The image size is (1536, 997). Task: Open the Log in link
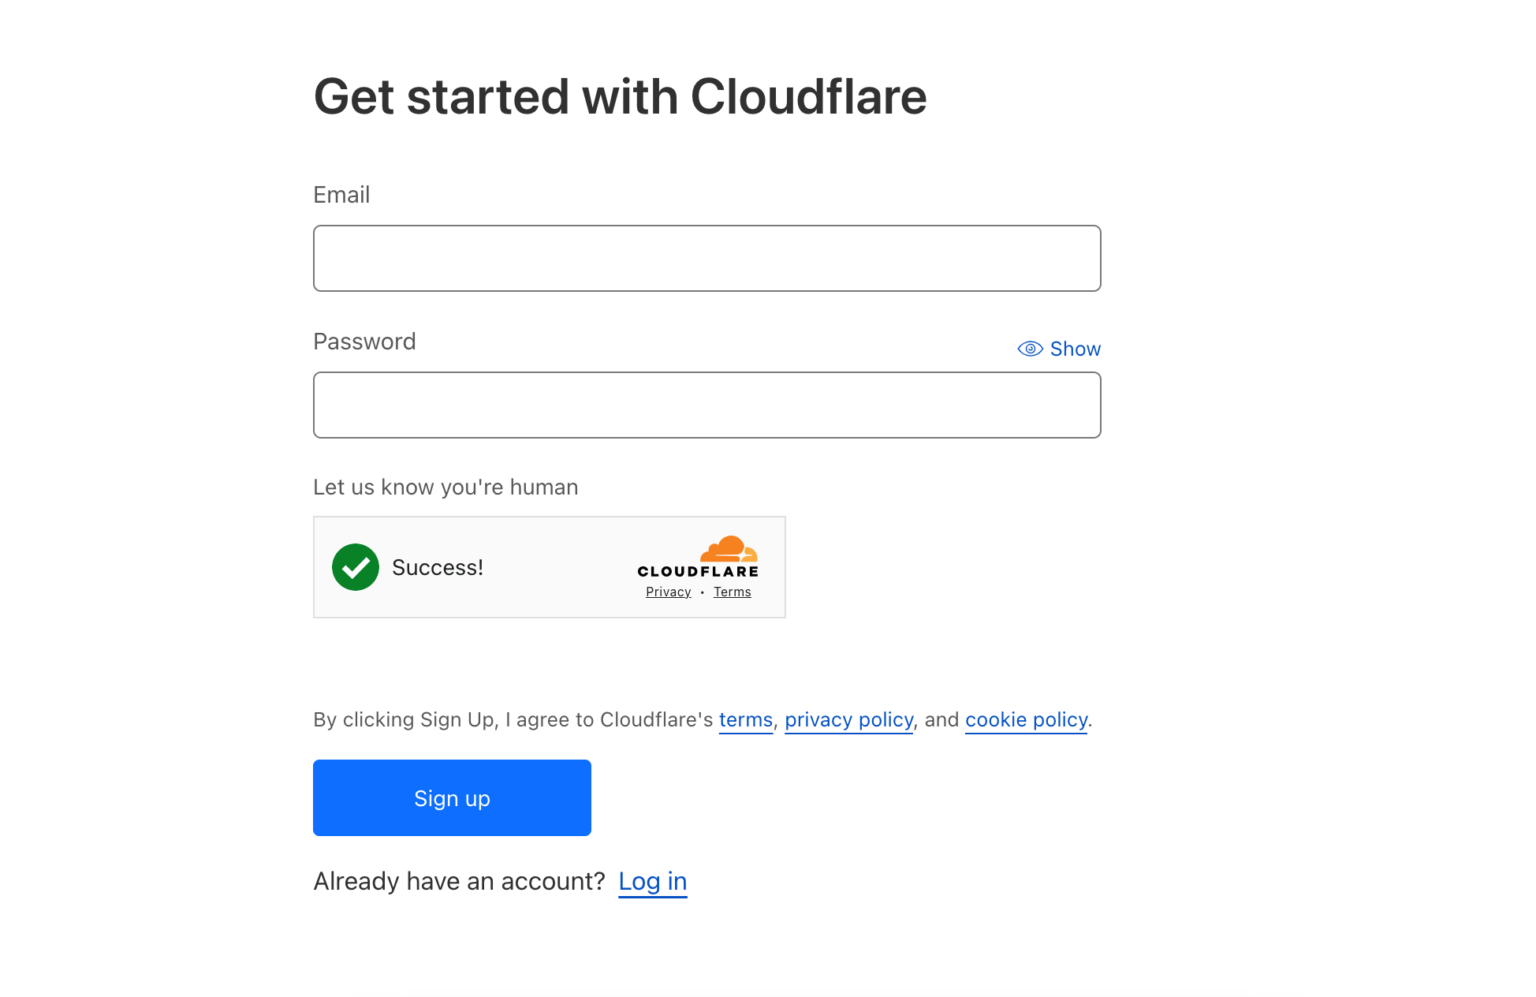tap(652, 881)
